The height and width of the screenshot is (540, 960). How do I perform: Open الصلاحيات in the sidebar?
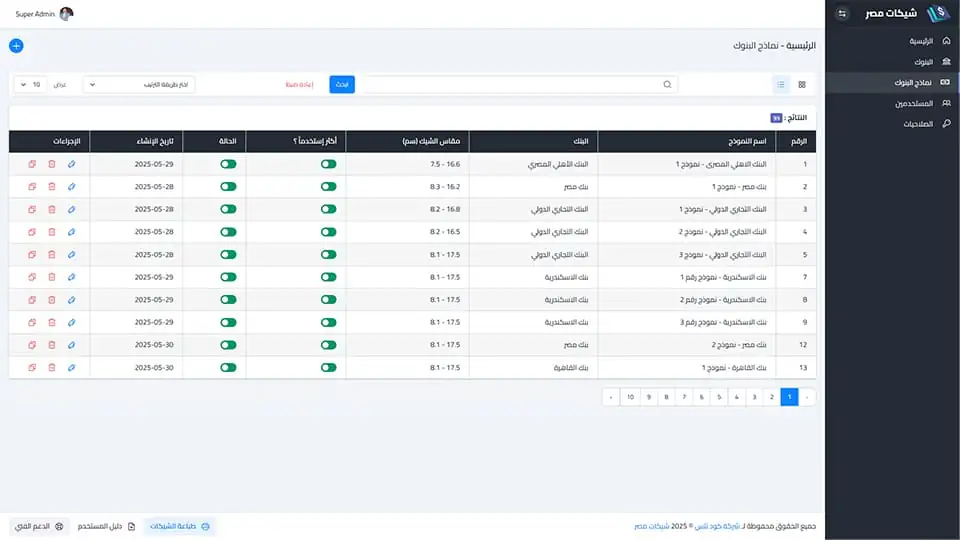(893, 124)
